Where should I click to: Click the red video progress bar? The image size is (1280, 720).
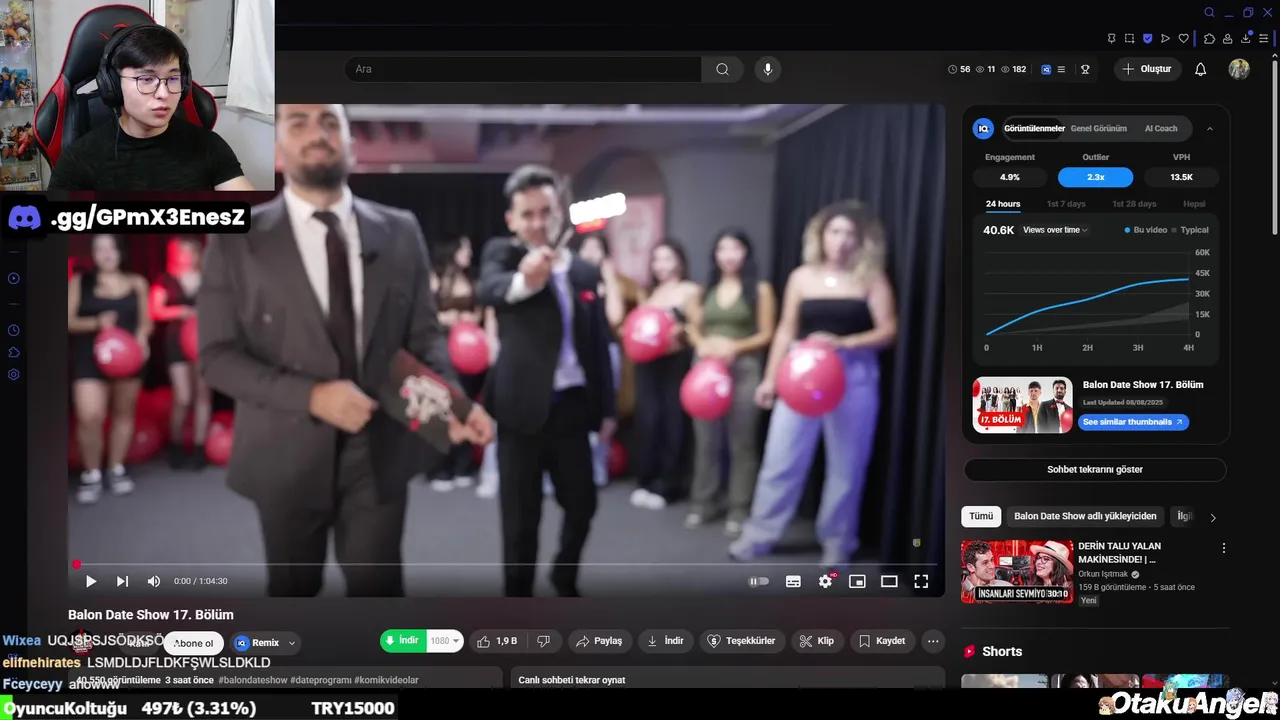point(506,564)
